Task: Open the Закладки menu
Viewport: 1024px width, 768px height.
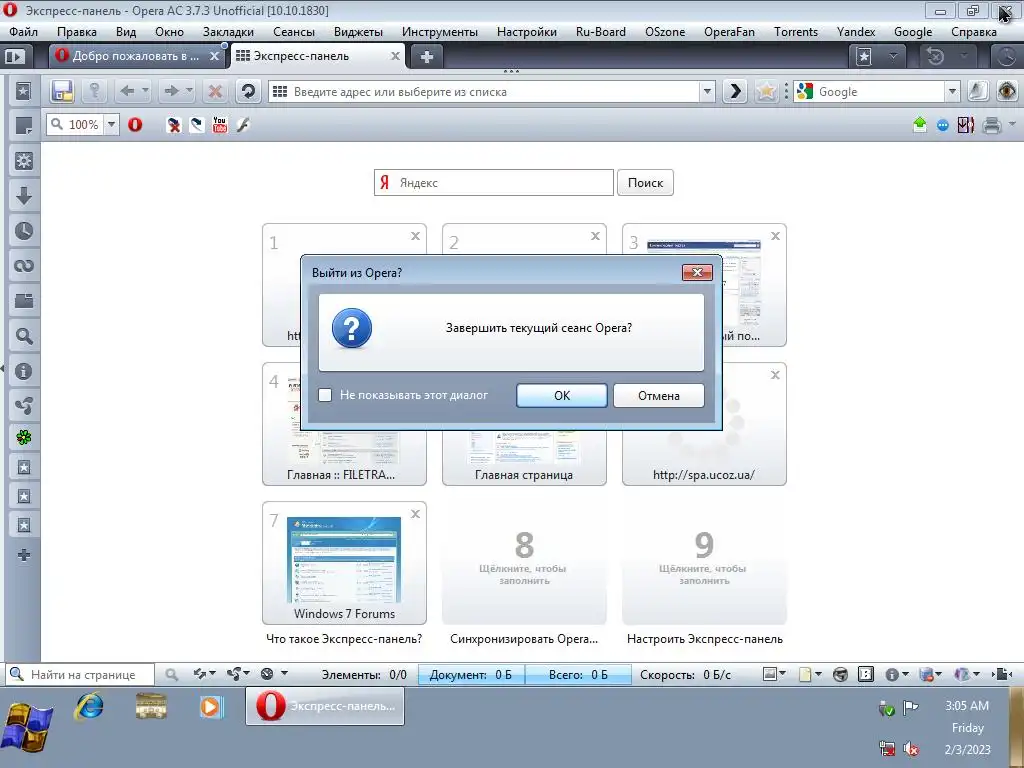Action: point(228,32)
